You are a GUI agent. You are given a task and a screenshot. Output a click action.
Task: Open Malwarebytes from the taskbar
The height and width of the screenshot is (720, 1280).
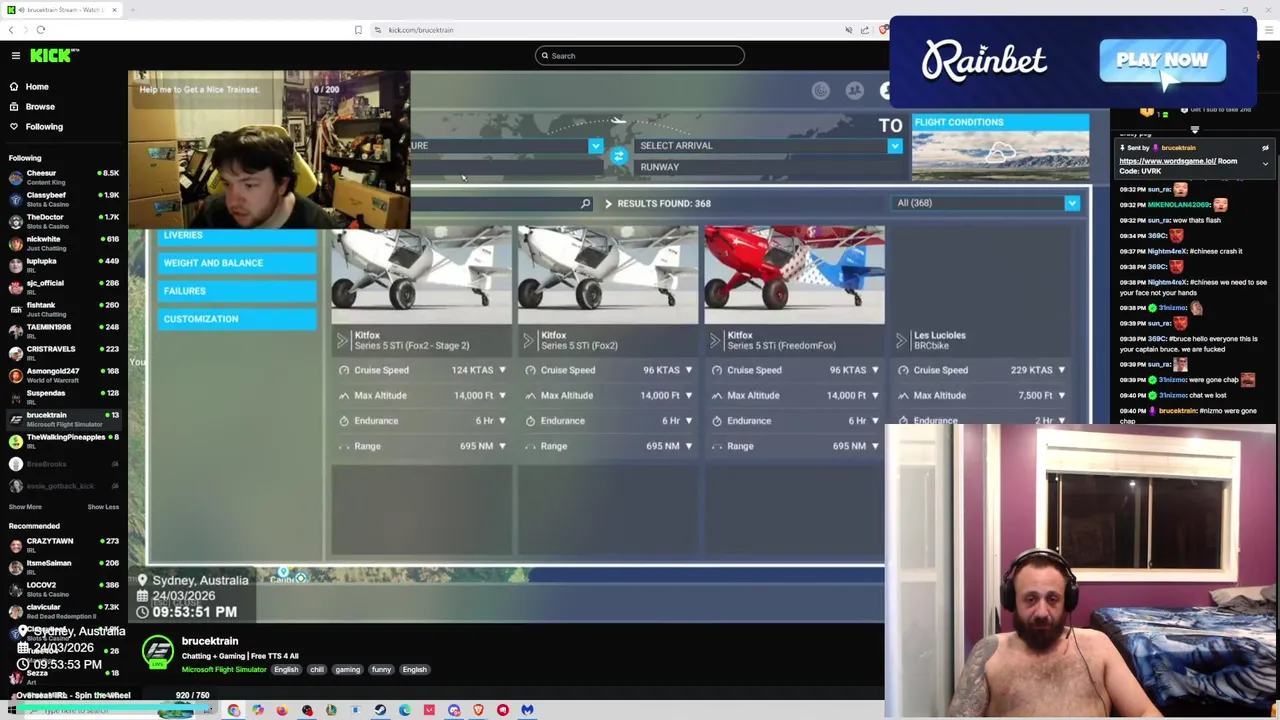[x=527, y=711]
